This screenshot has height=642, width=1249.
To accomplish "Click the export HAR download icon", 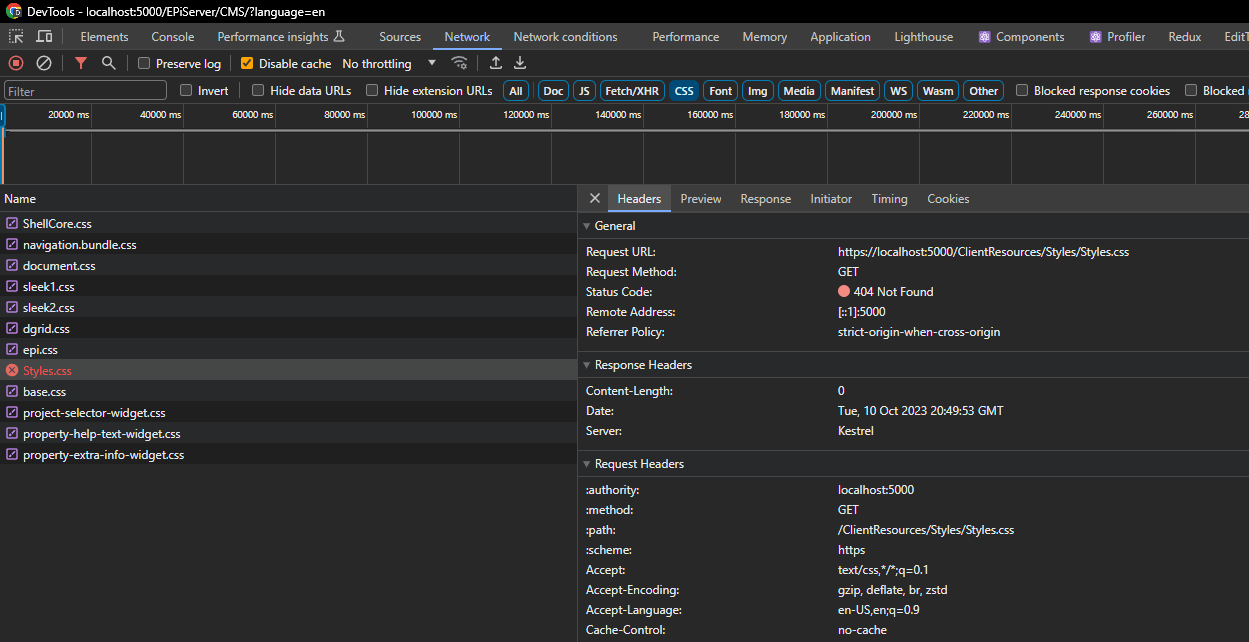I will [520, 63].
